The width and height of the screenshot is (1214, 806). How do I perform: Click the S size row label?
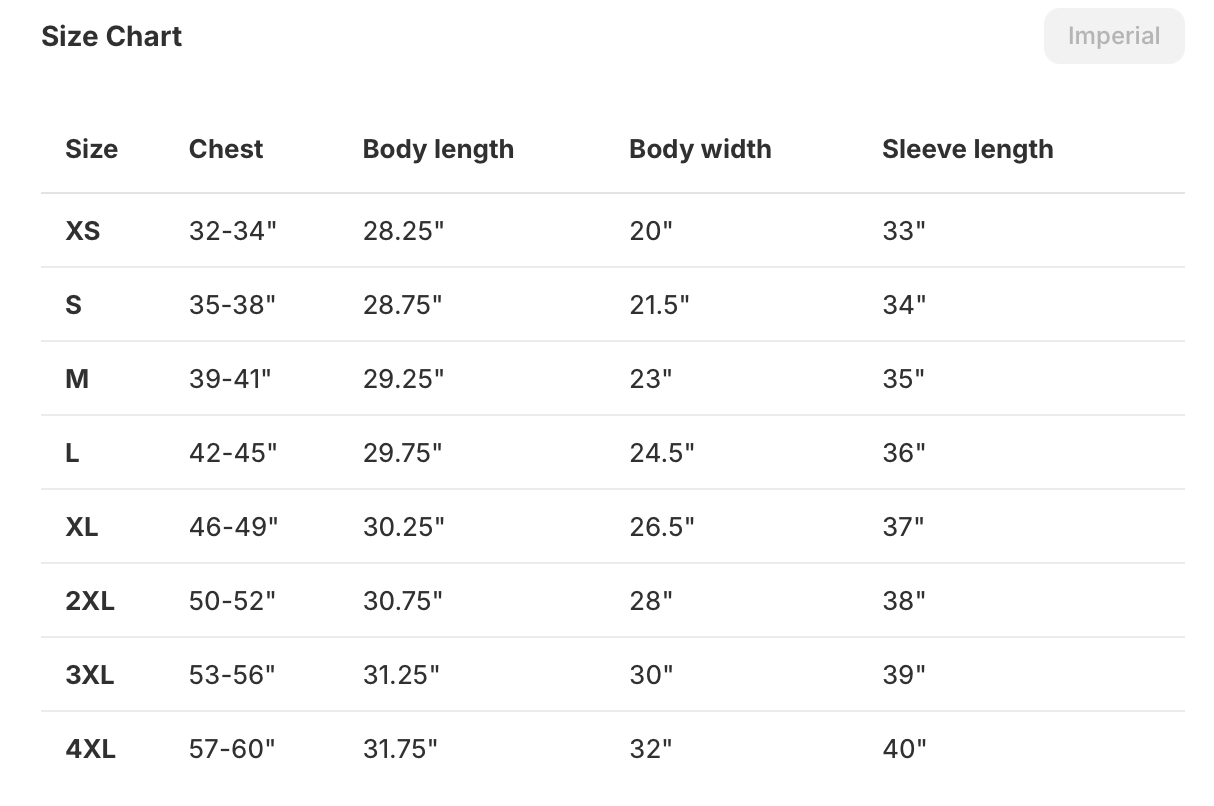click(73, 305)
